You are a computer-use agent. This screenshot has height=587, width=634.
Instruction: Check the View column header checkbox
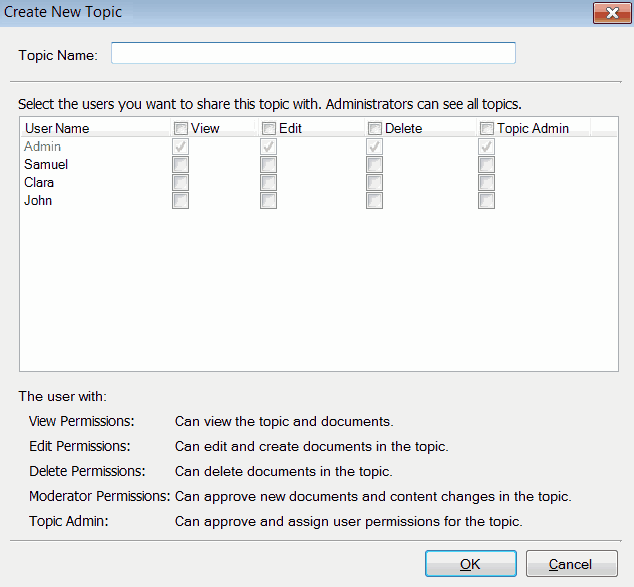[181, 128]
